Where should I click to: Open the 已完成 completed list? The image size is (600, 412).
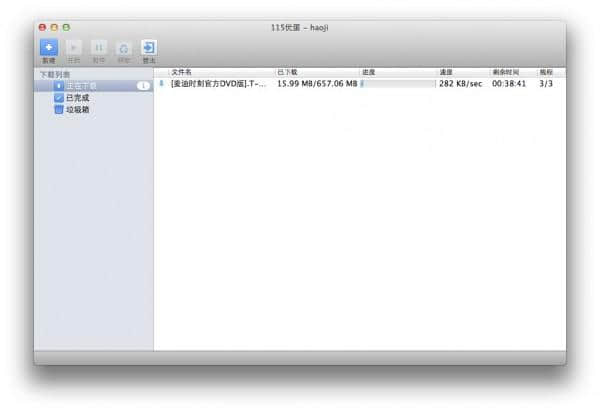78,98
